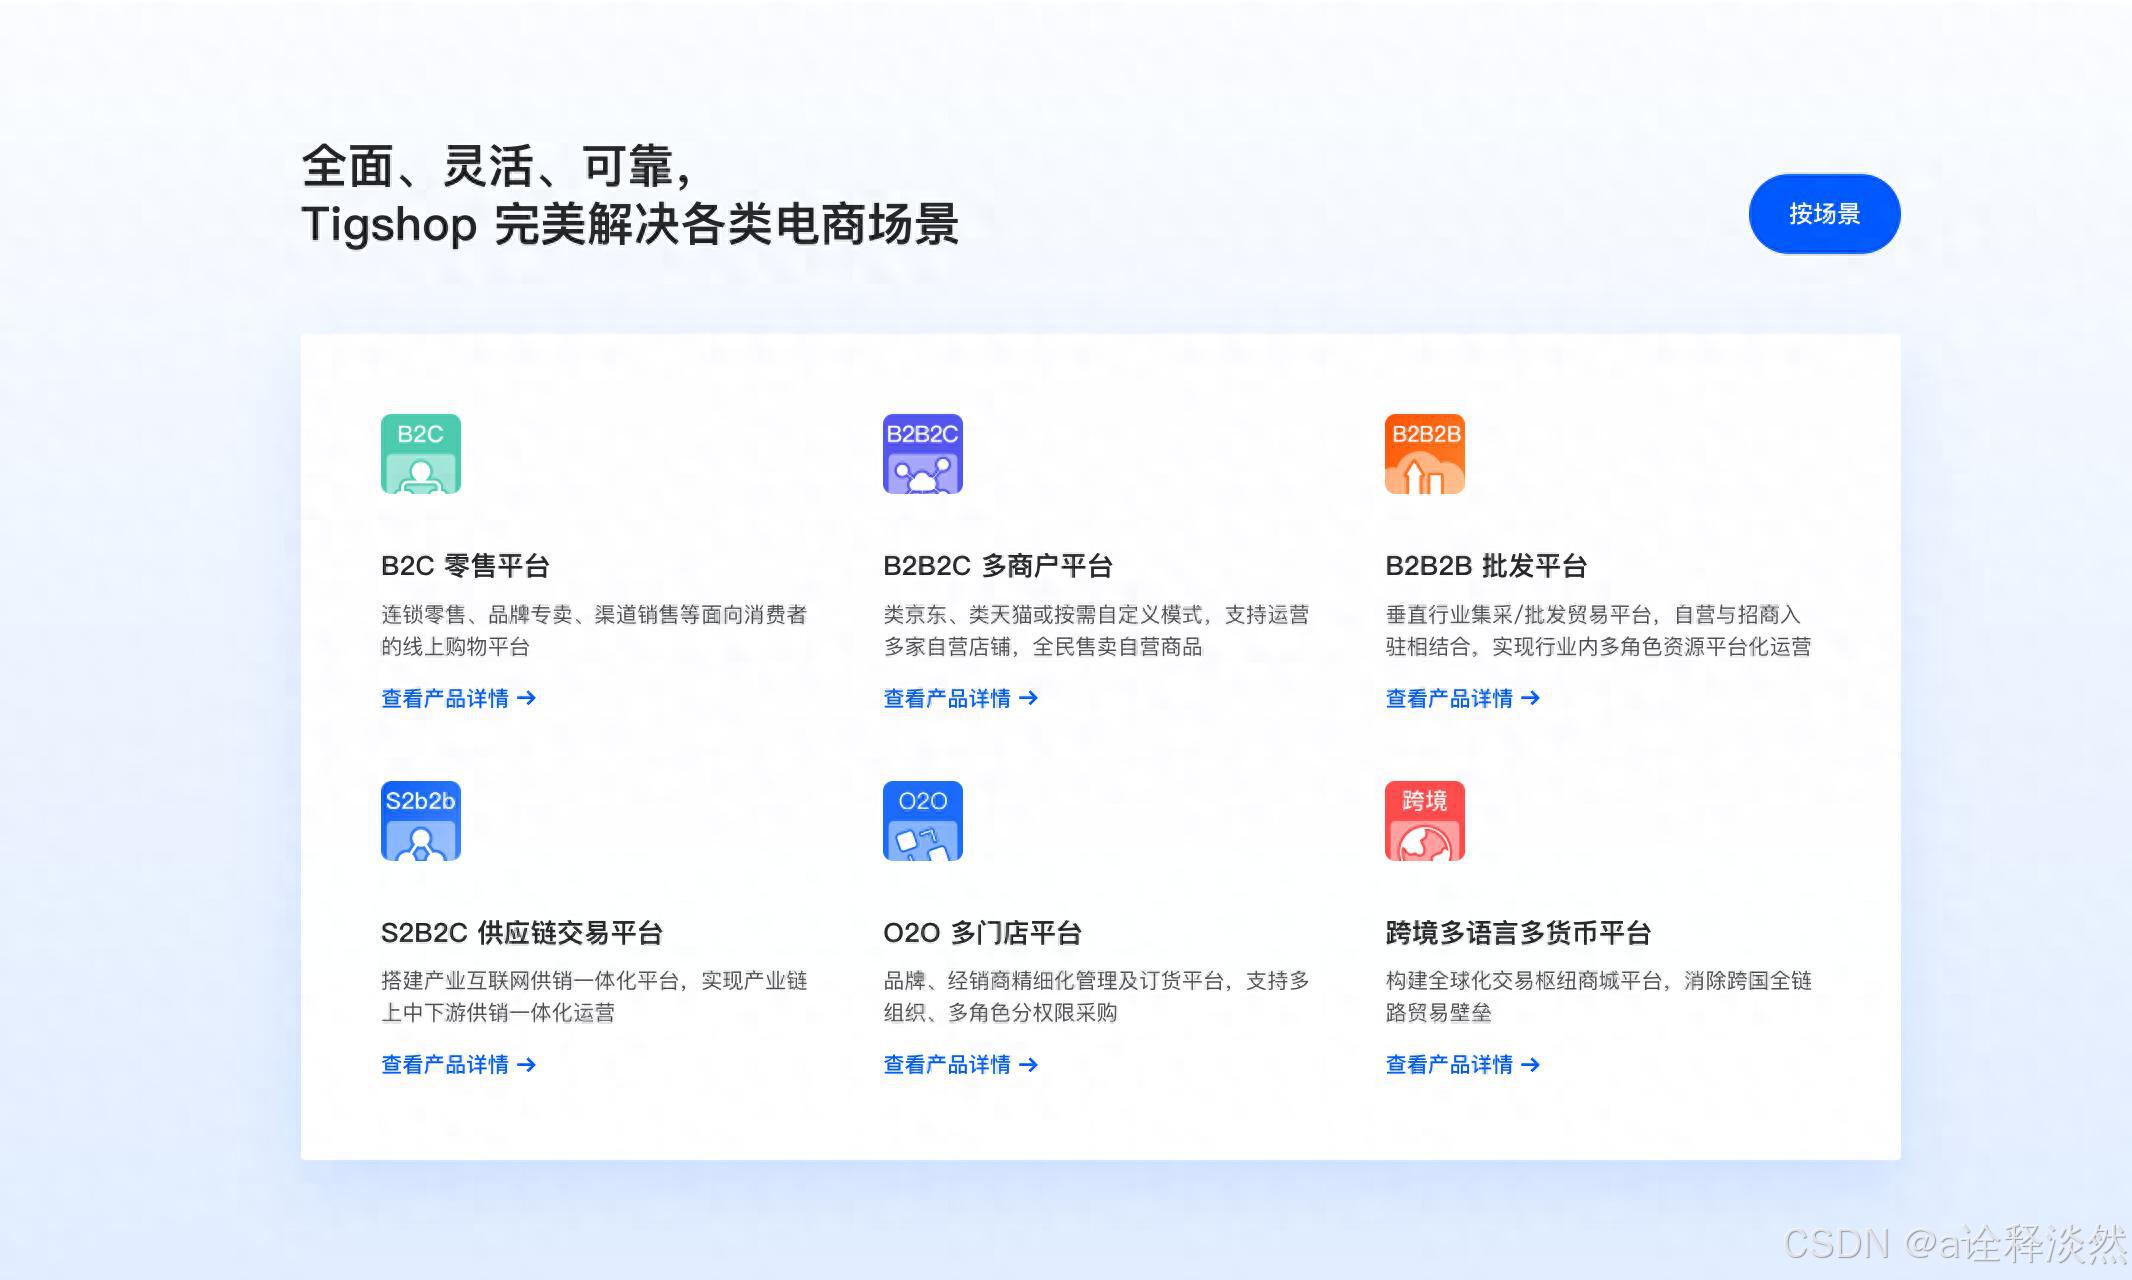Click the B2B2C 多商户平台 title
This screenshot has width=2132, height=1280.
coord(998,566)
